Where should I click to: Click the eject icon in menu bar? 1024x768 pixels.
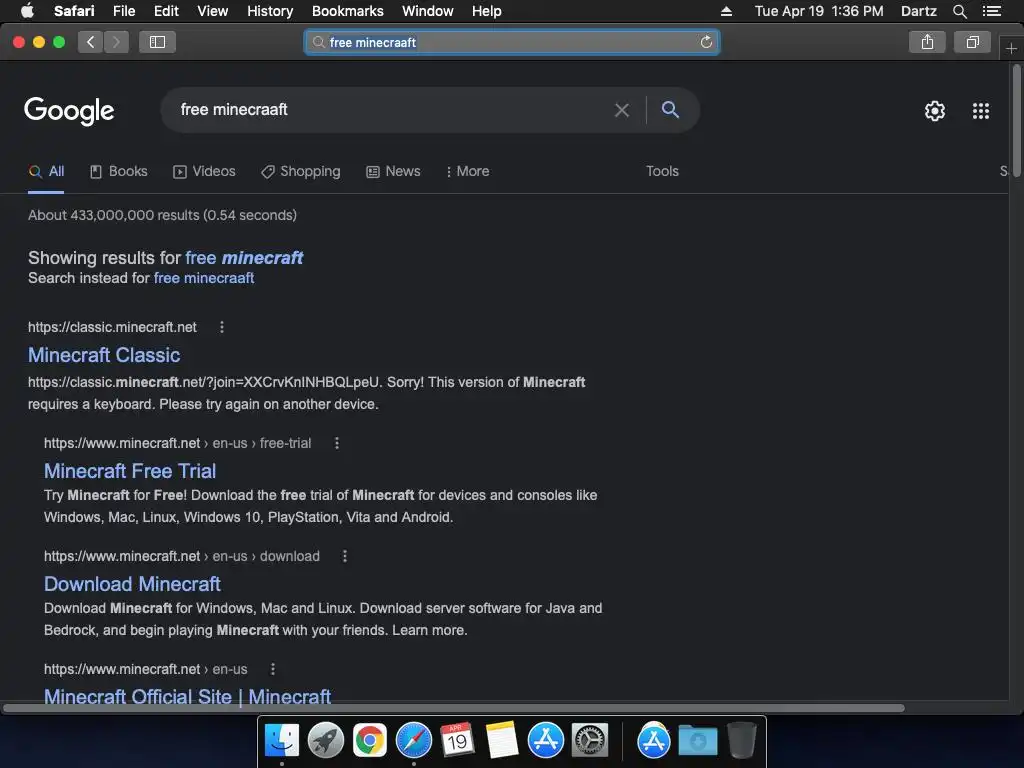726,11
